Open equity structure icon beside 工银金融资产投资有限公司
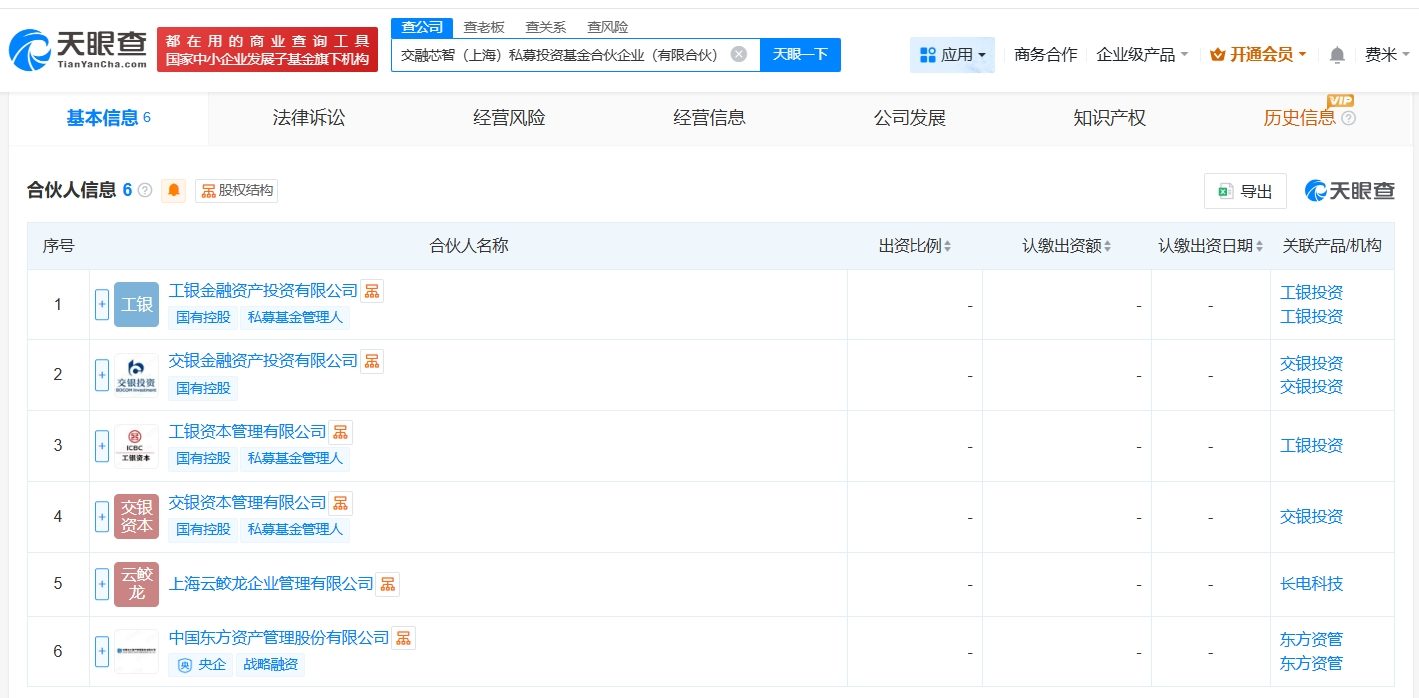The width and height of the screenshot is (1419, 698). click(x=372, y=291)
